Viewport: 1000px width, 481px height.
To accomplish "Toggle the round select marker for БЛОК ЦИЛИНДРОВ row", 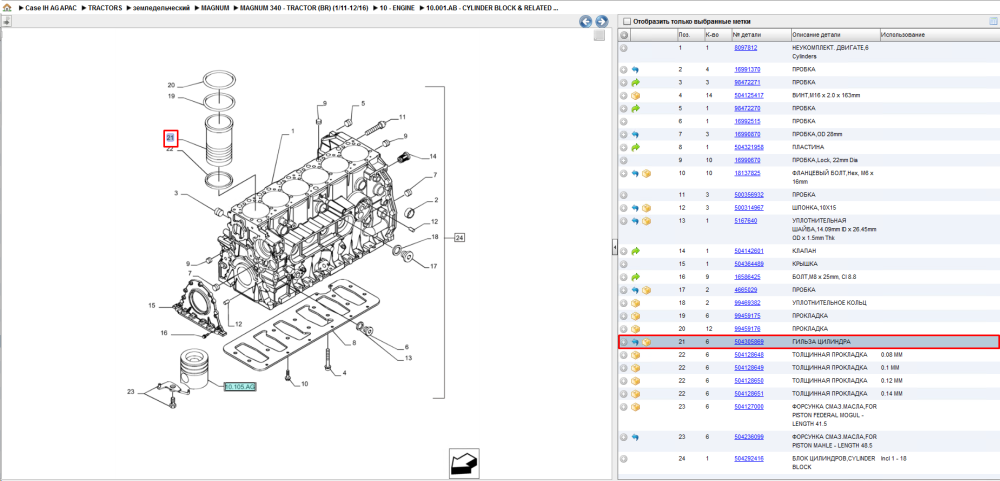I will tap(624, 459).
